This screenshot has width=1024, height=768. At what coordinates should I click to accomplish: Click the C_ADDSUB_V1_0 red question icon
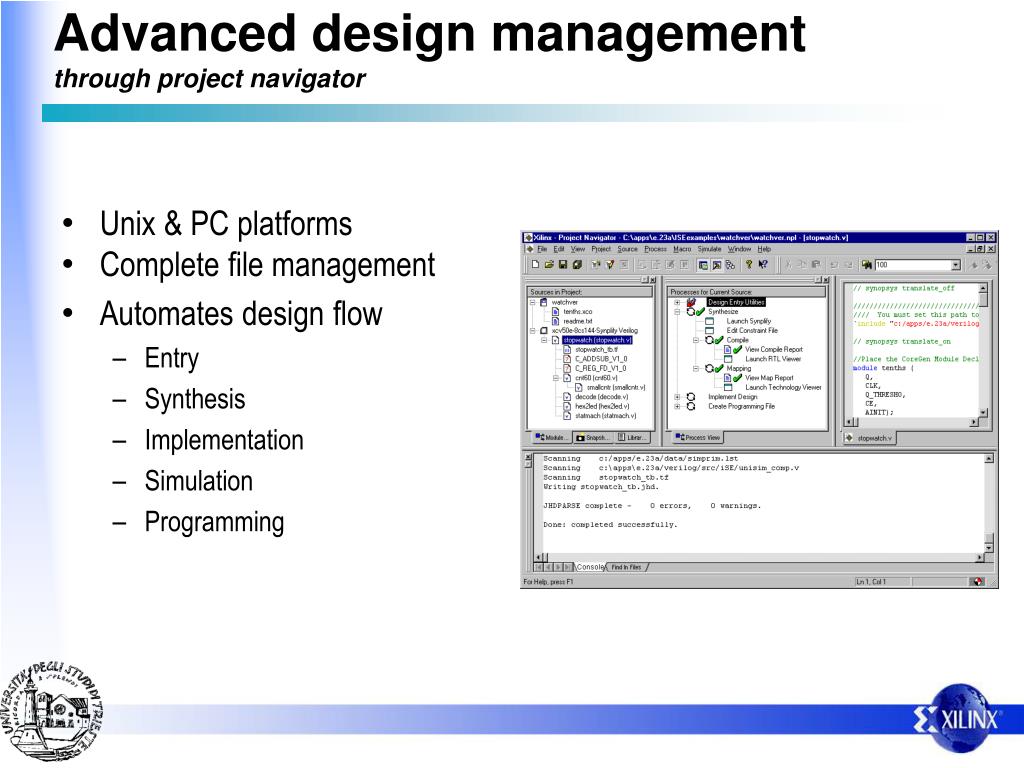coord(567,359)
